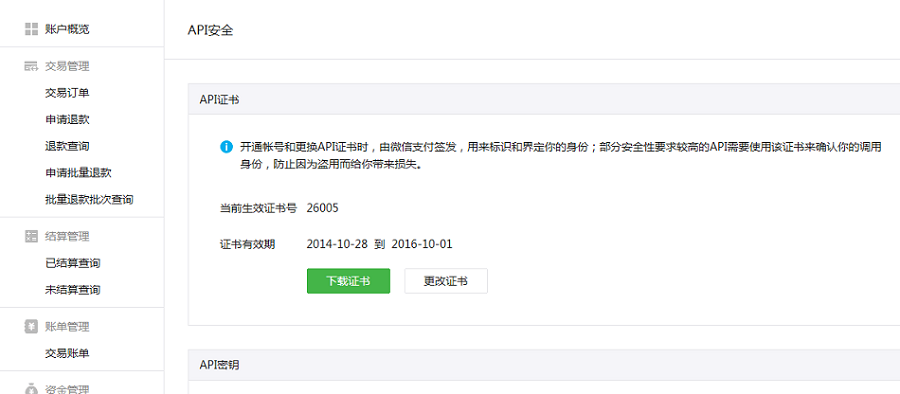Open 批量退款批次查询
Image resolution: width=900 pixels, height=394 pixels.
point(89,200)
